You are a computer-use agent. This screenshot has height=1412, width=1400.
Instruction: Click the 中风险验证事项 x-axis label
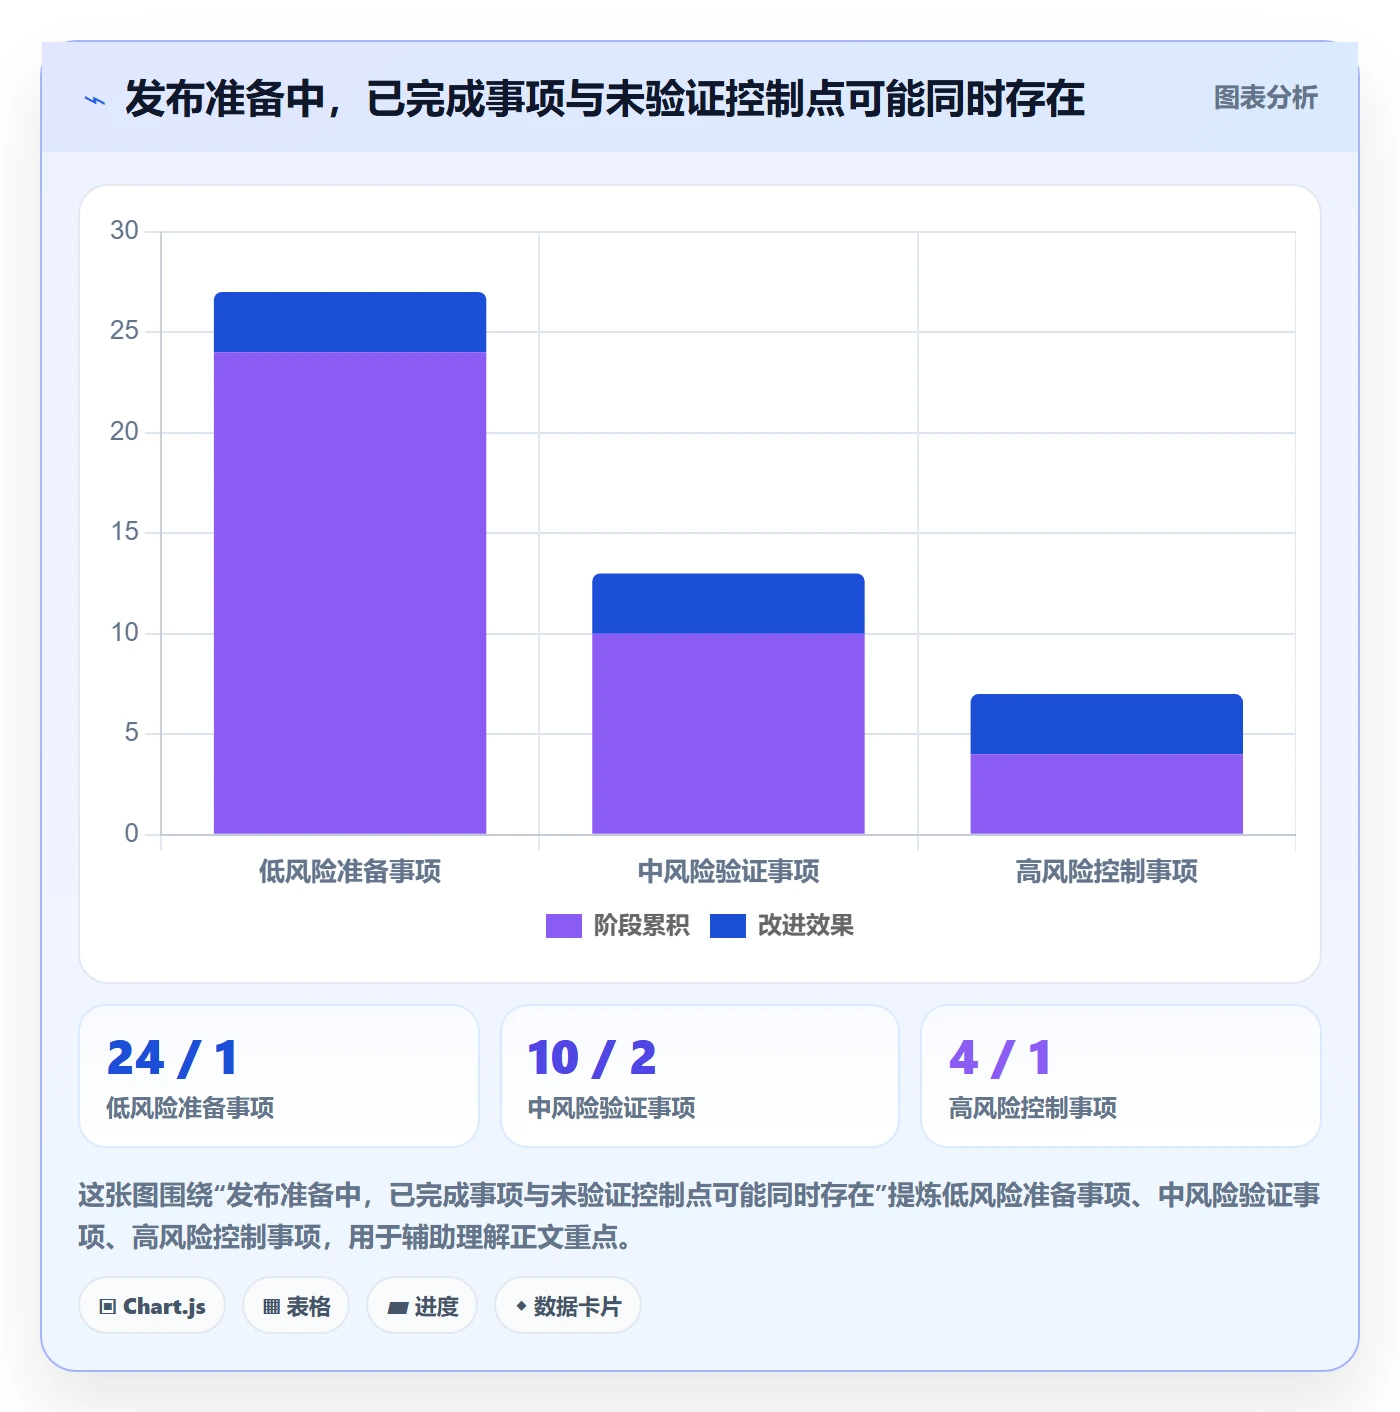[728, 872]
